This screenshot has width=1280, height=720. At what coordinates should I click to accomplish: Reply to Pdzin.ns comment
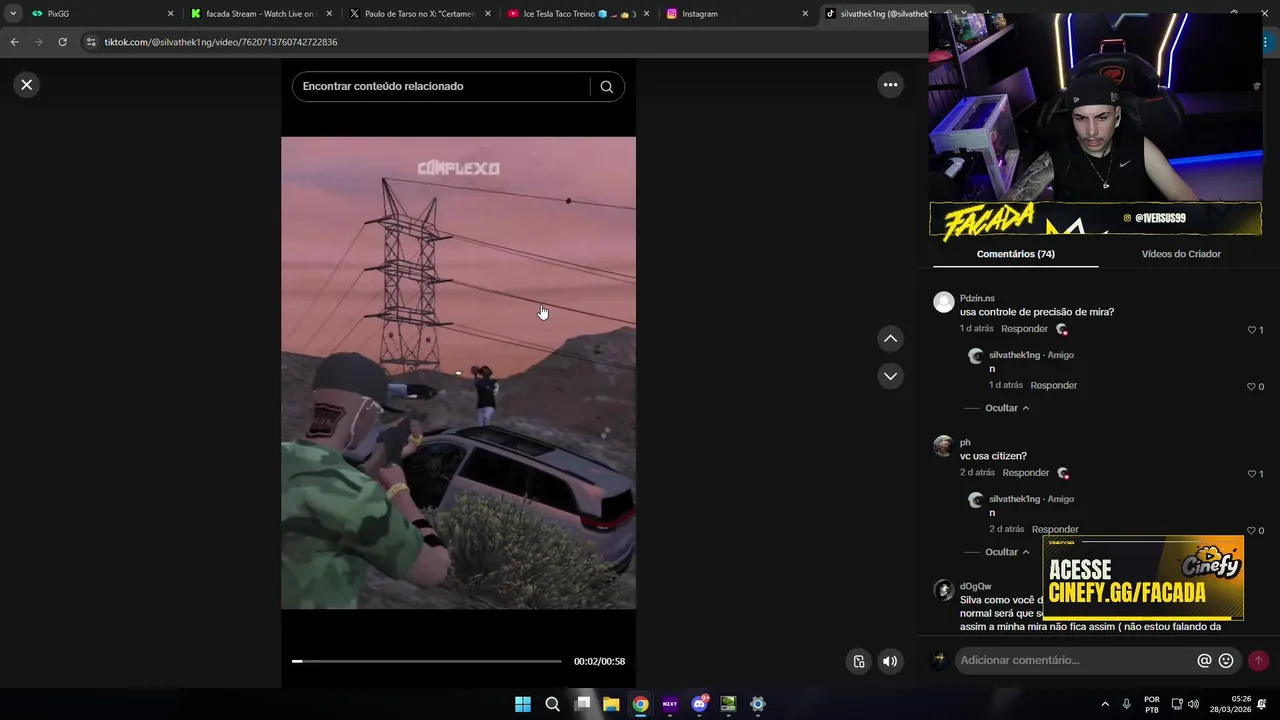pyautogui.click(x=1024, y=329)
